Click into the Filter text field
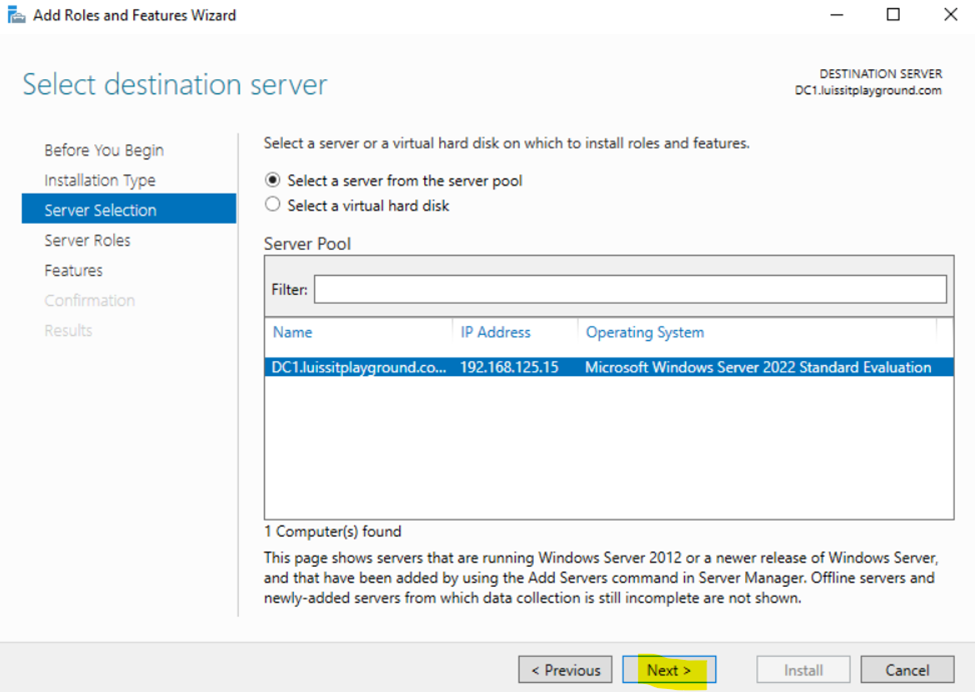This screenshot has width=975, height=692. coord(630,289)
